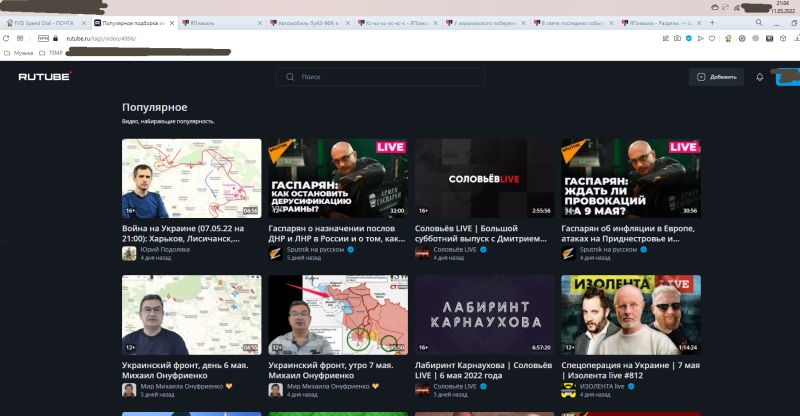Click the snapshot camera icon in the toolbar
The height and width of the screenshot is (416, 800).
click(x=677, y=38)
